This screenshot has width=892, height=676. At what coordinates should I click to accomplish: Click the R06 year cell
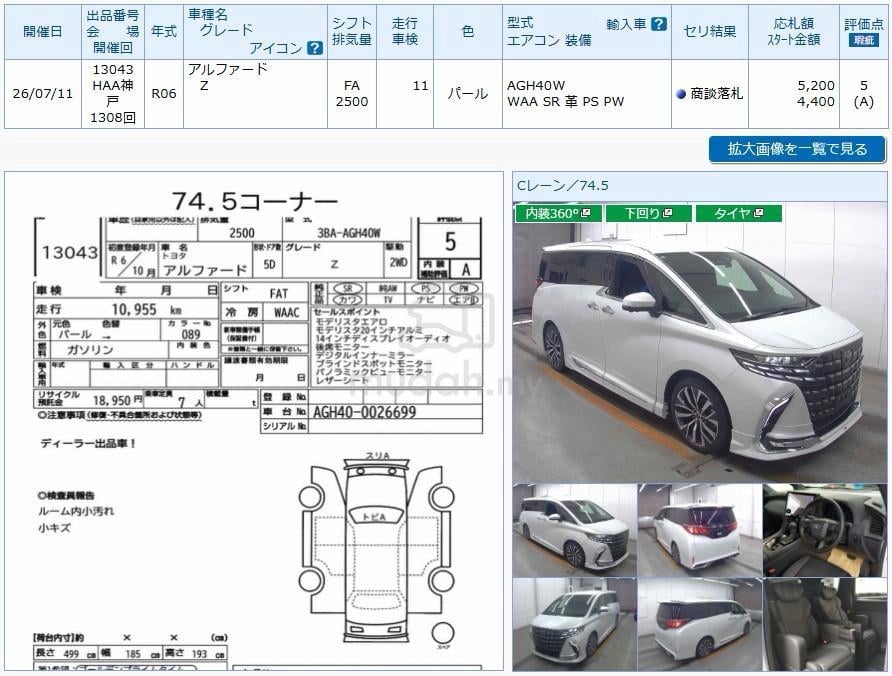[164, 94]
